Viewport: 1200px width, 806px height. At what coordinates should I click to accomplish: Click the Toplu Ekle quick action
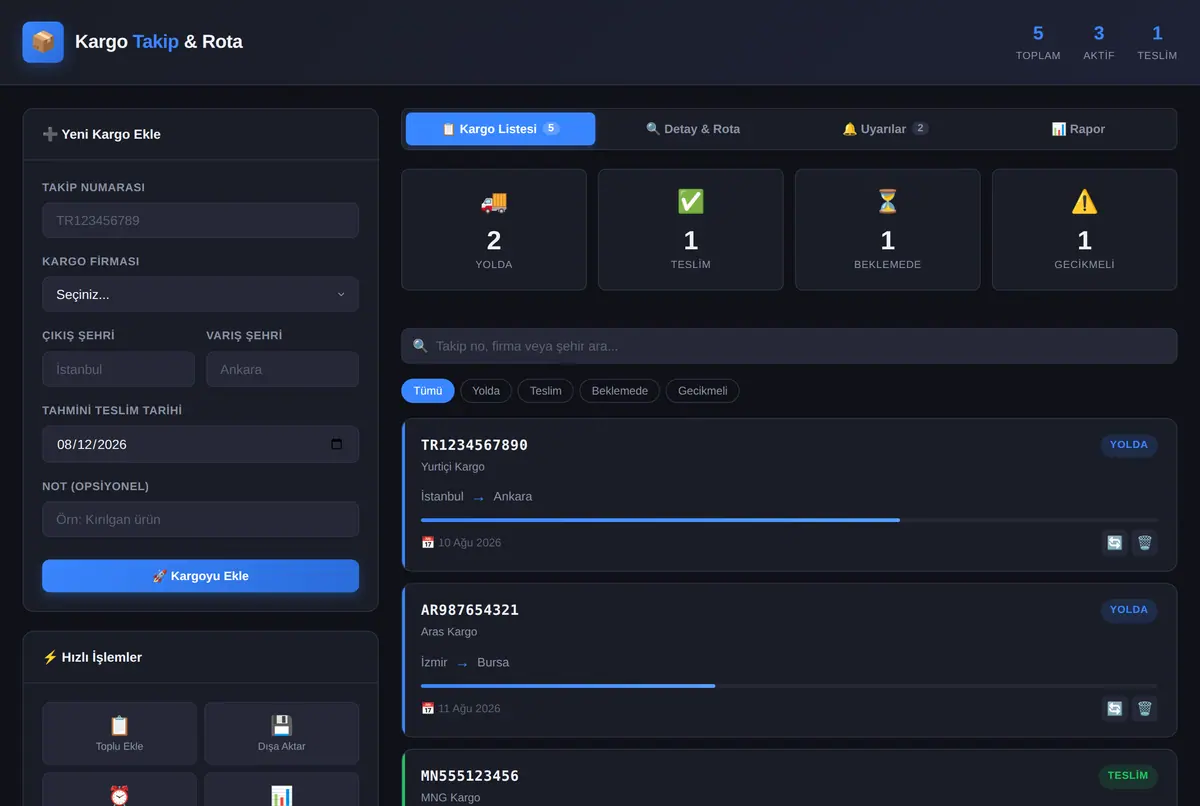[x=120, y=733]
